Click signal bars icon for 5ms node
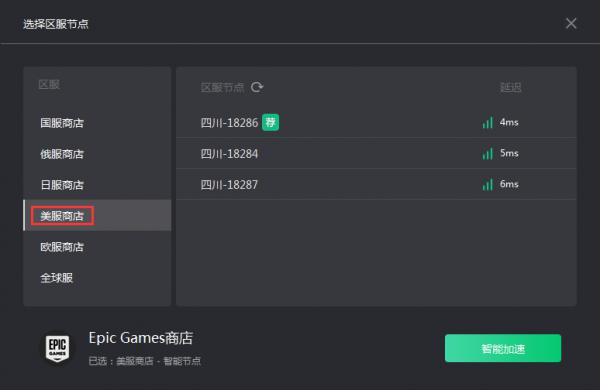Image resolution: width=600 pixels, height=390 pixels. [x=488, y=153]
